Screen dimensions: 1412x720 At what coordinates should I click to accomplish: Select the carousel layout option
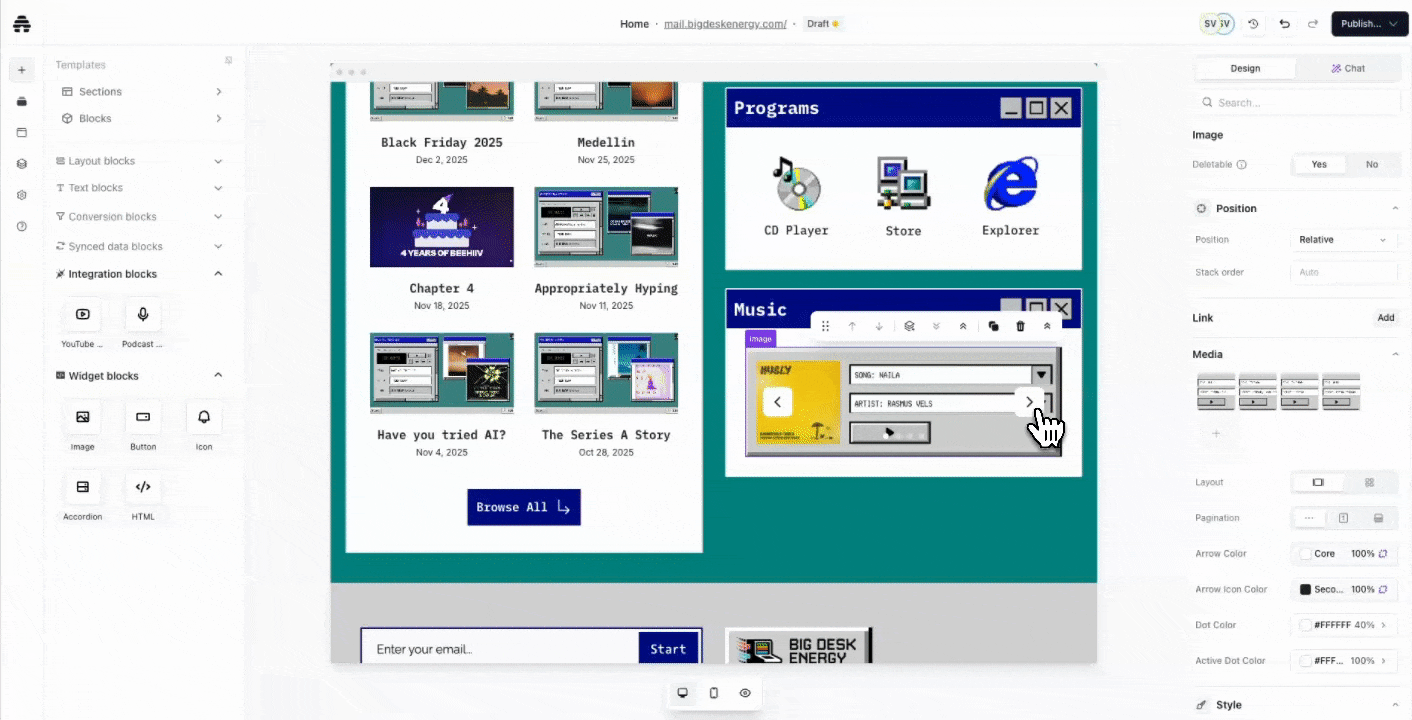(1318, 482)
